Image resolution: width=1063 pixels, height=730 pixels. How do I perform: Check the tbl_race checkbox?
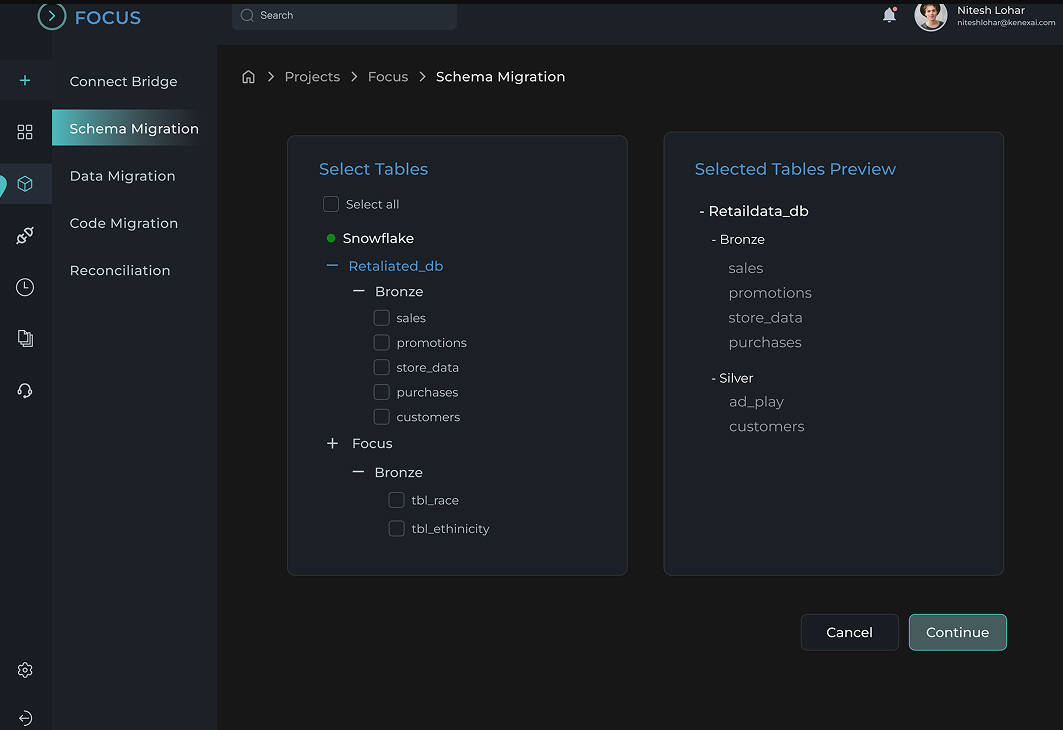point(397,500)
